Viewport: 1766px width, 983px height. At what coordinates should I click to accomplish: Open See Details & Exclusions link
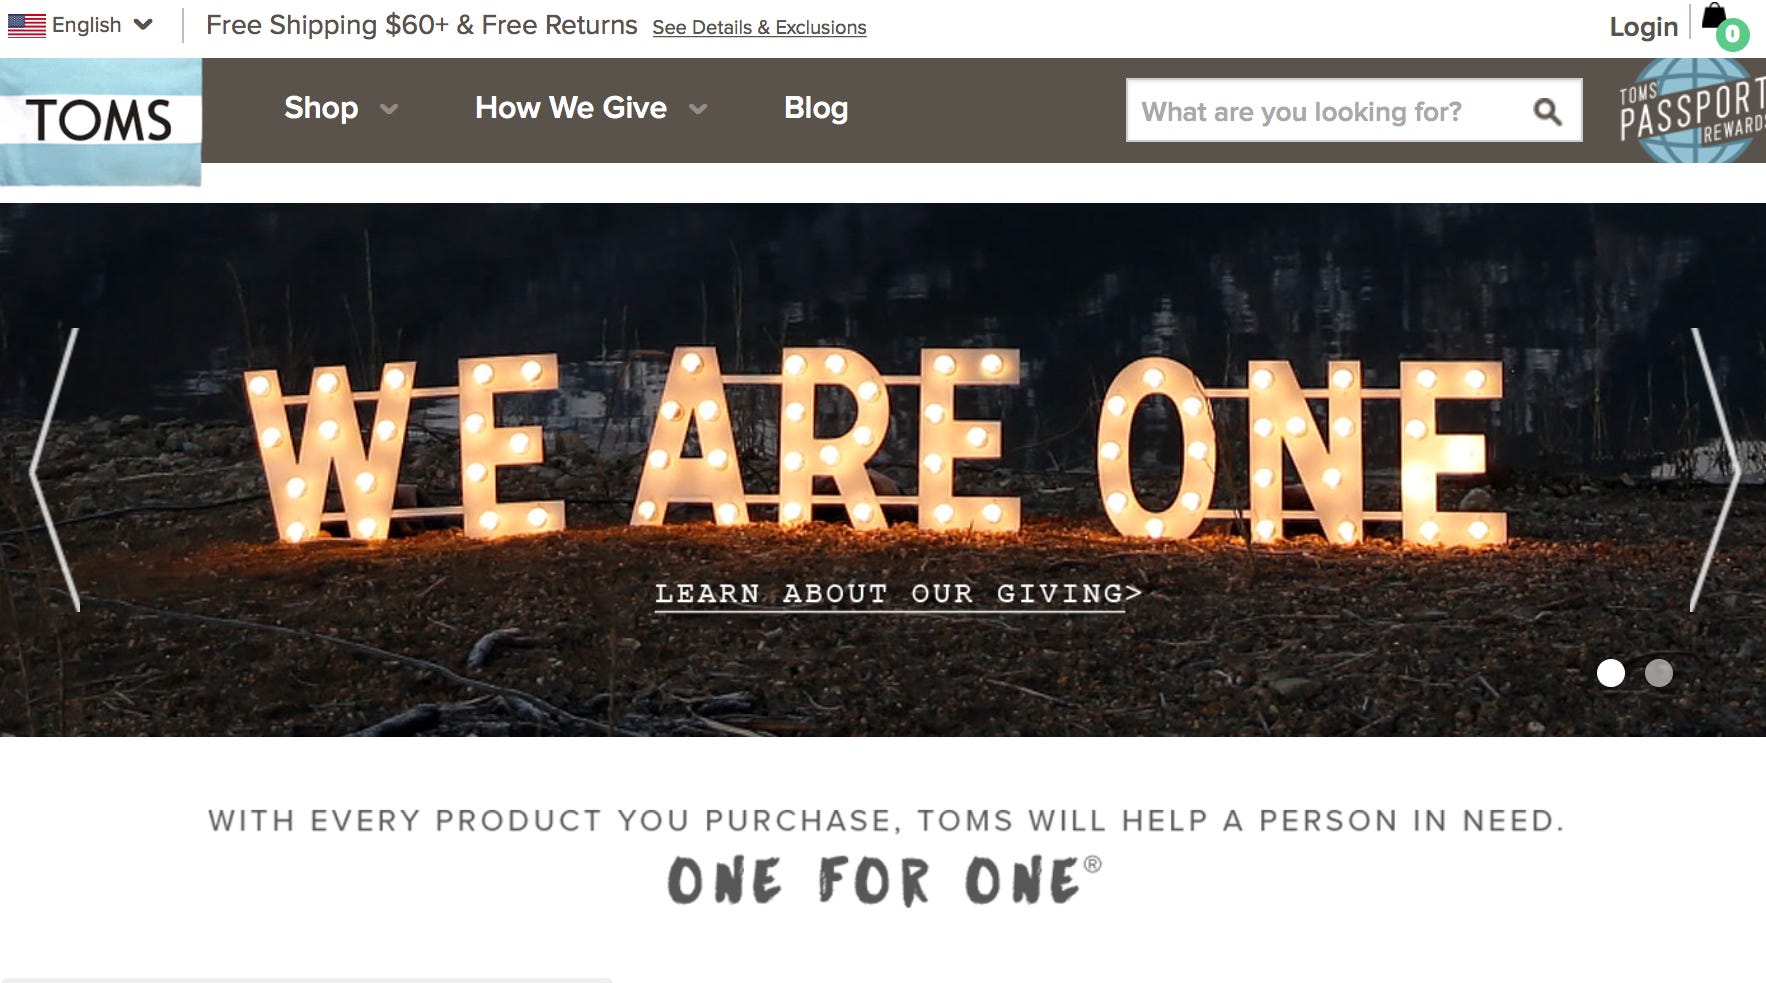click(759, 28)
